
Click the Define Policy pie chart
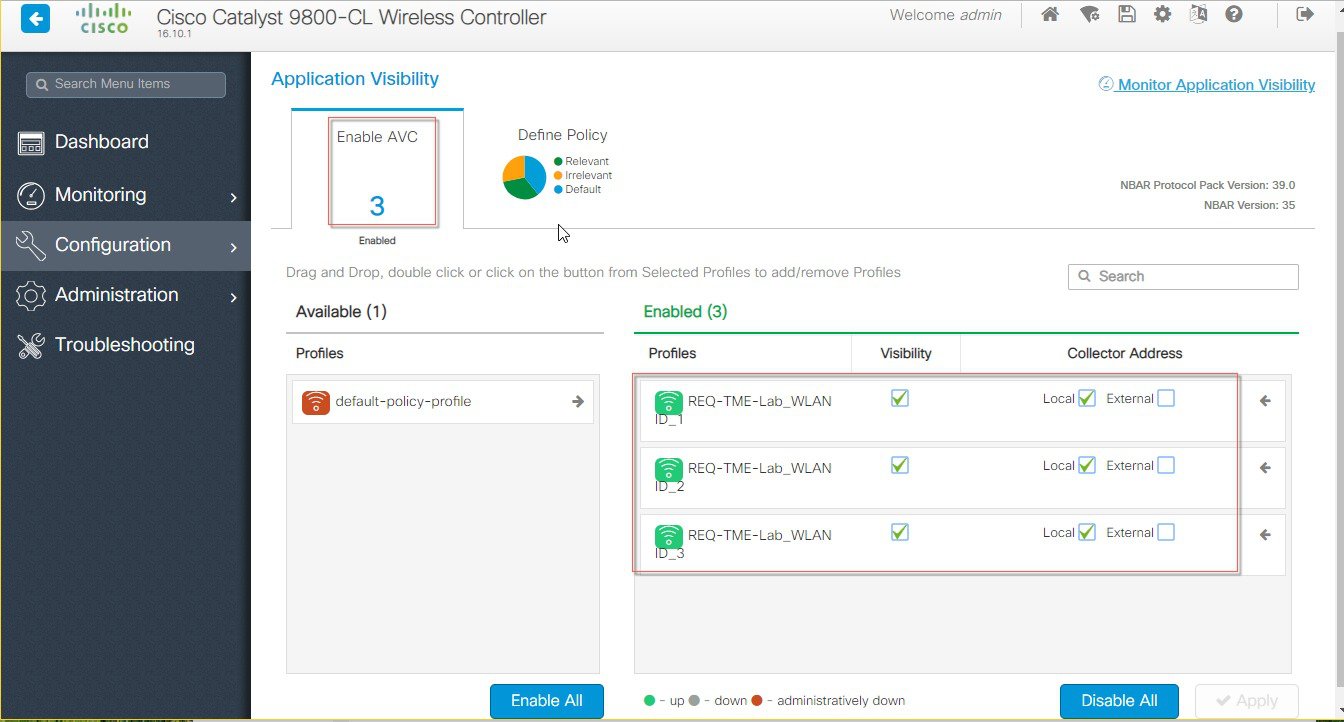(x=524, y=177)
